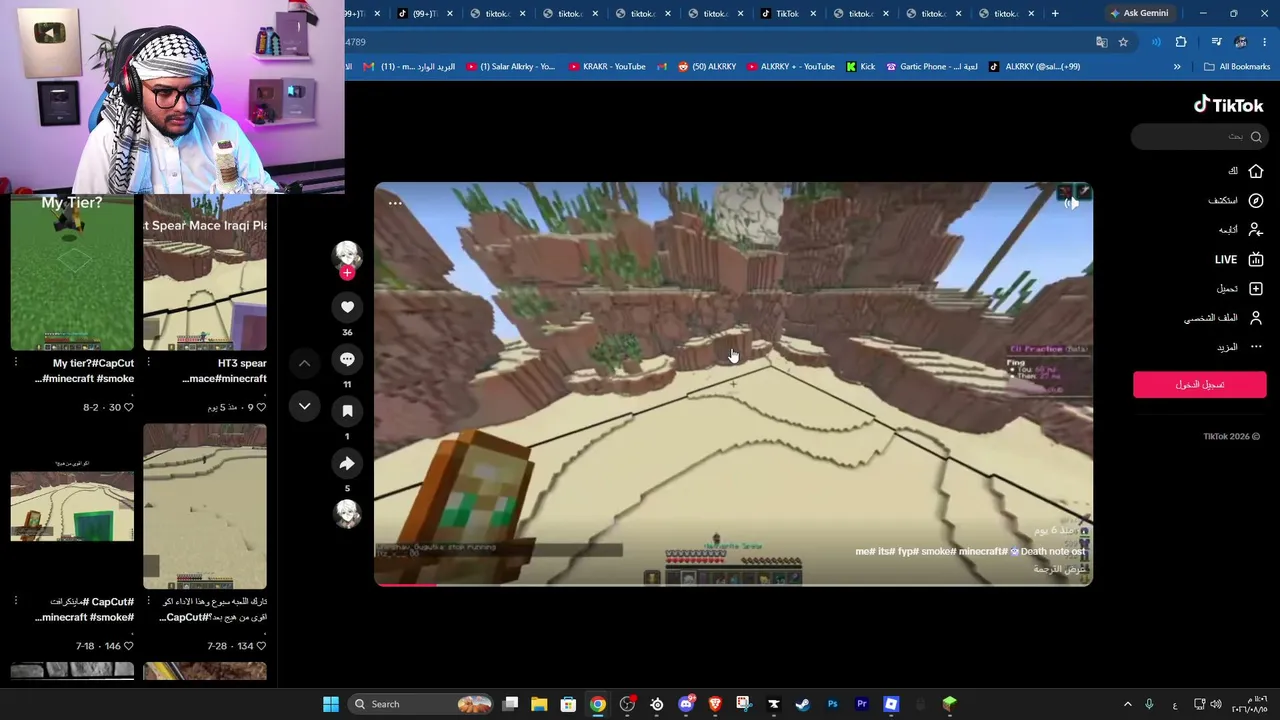1280x720 pixels.
Task: Go to the next video with the down chevron
Action: (x=304, y=406)
